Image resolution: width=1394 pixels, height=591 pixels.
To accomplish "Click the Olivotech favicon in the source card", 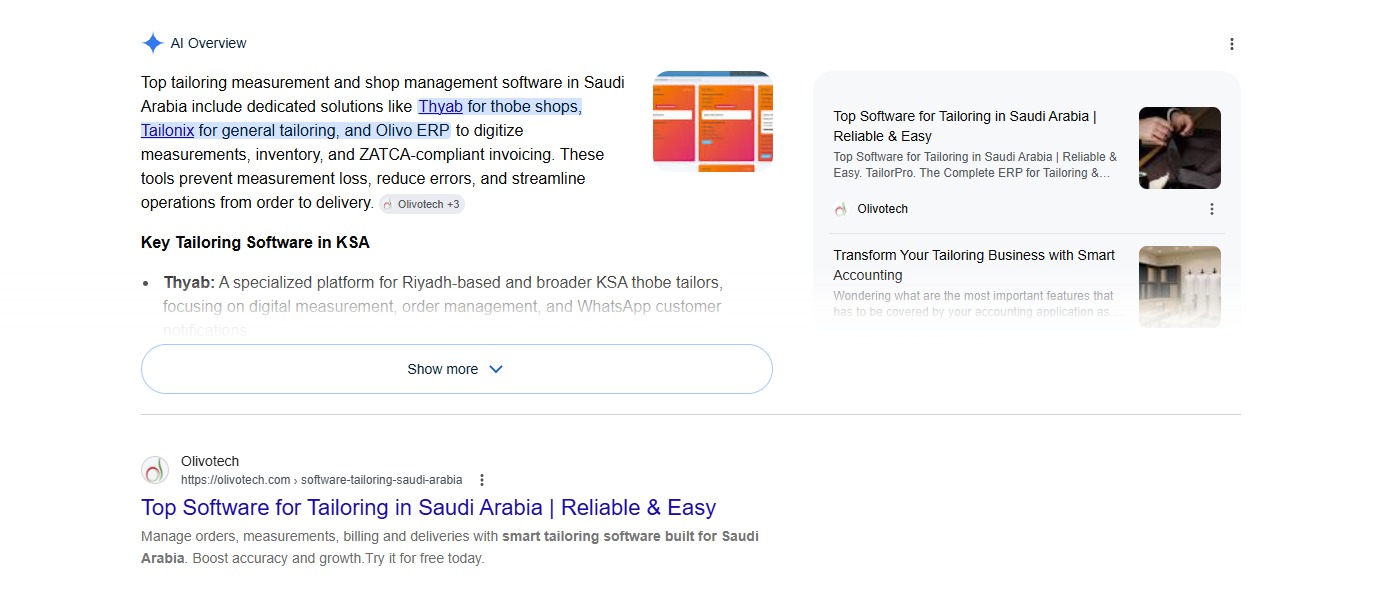I will 841,209.
